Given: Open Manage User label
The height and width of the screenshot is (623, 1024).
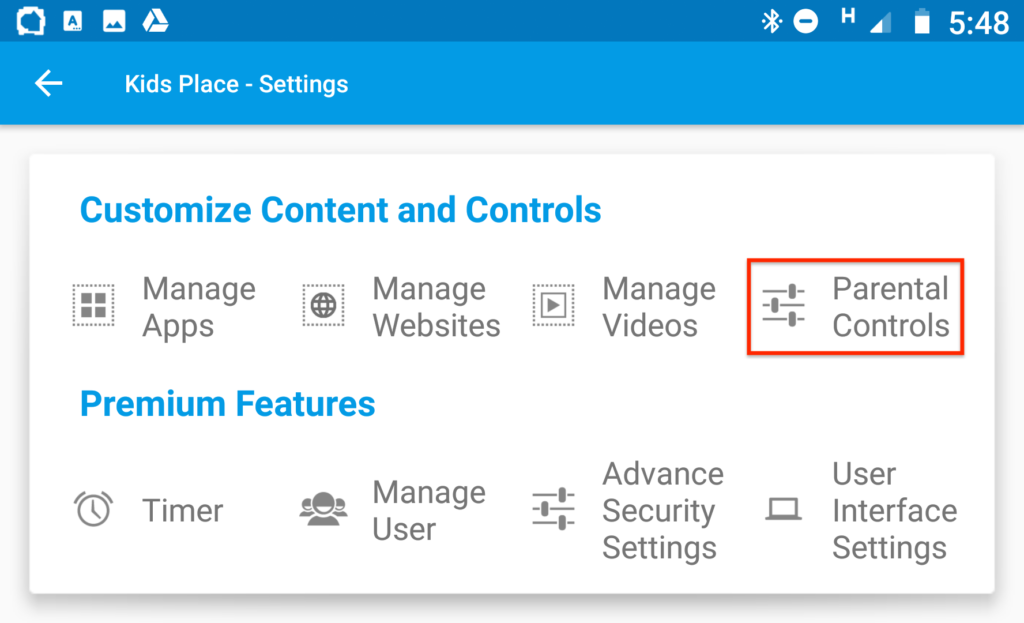Looking at the screenshot, I should (429, 511).
